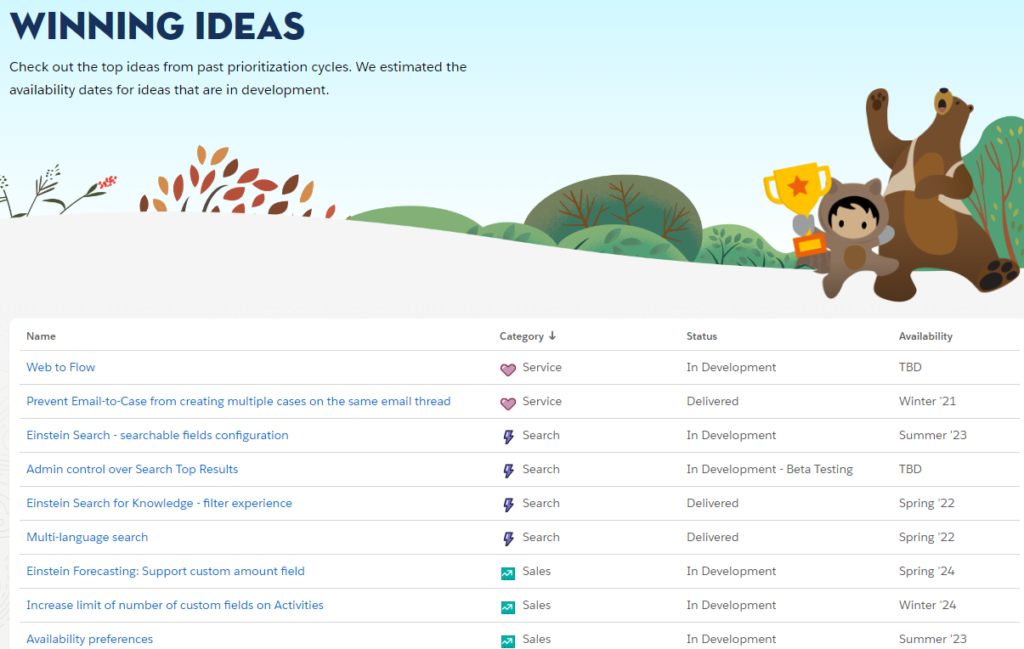Image resolution: width=1024 pixels, height=649 pixels.
Task: Sort ideas by the Name column header
Action: coord(40,336)
